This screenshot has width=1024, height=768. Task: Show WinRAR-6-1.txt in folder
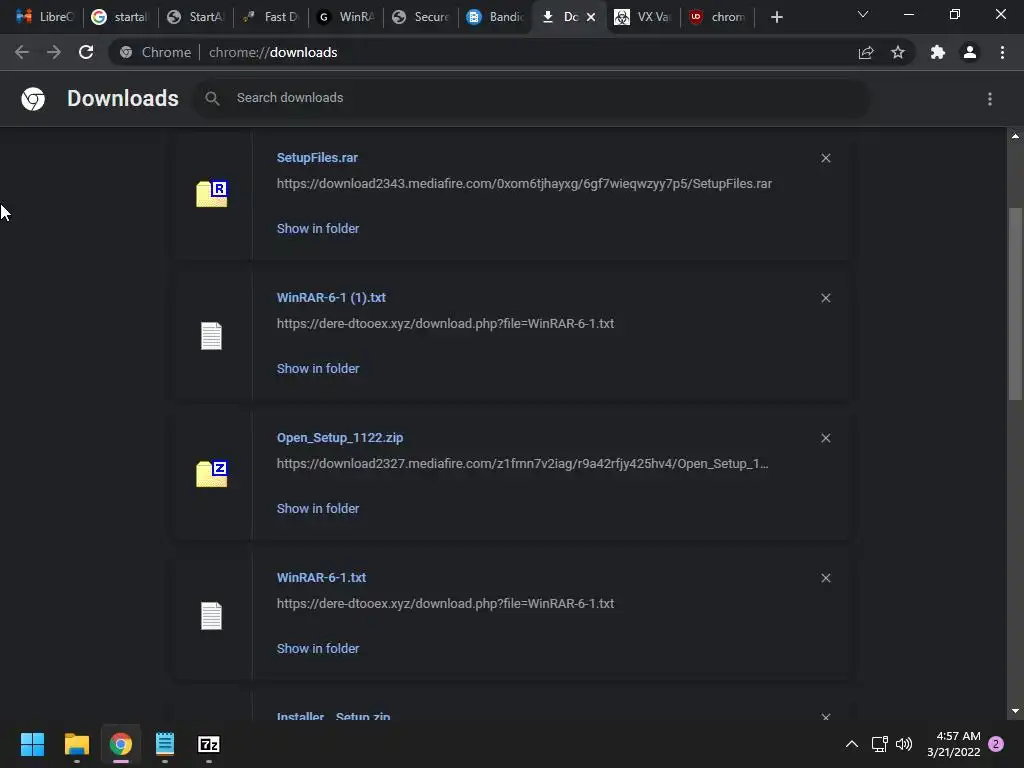[318, 648]
